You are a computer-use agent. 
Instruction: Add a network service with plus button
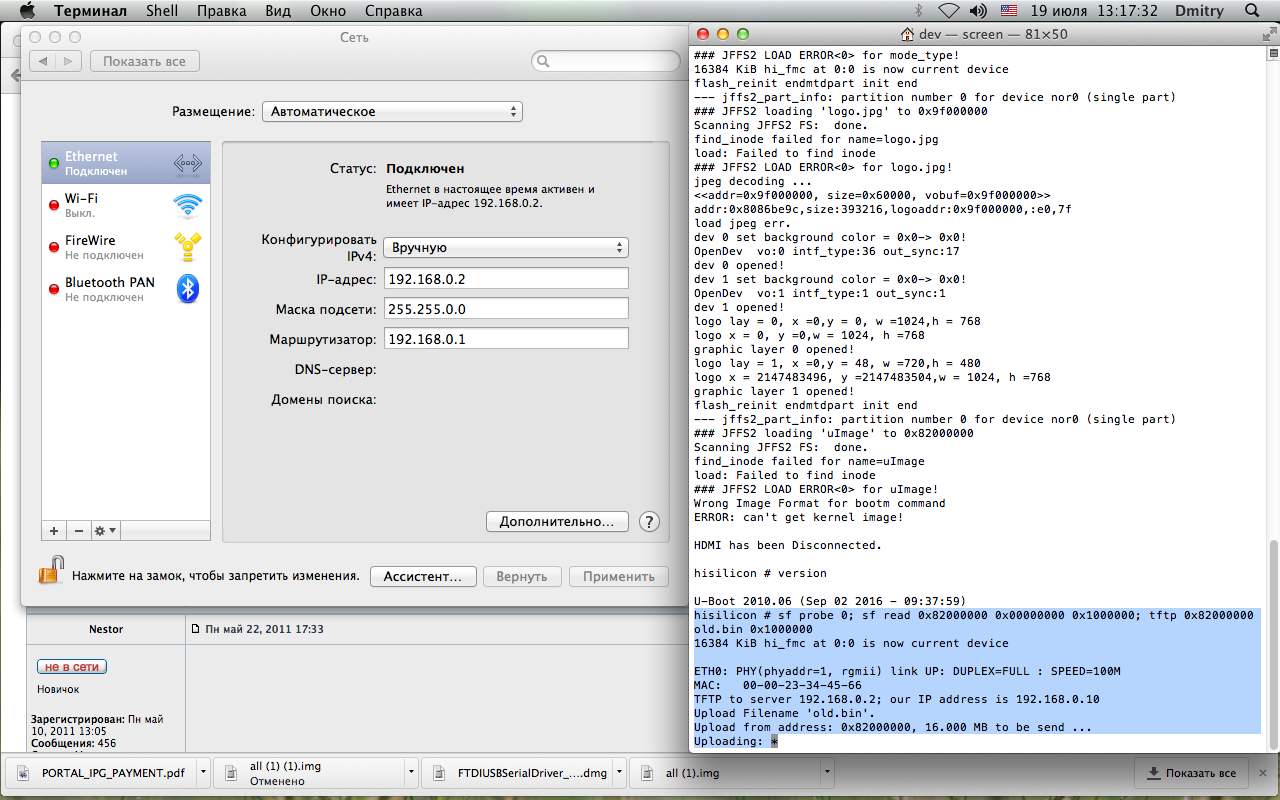point(54,530)
